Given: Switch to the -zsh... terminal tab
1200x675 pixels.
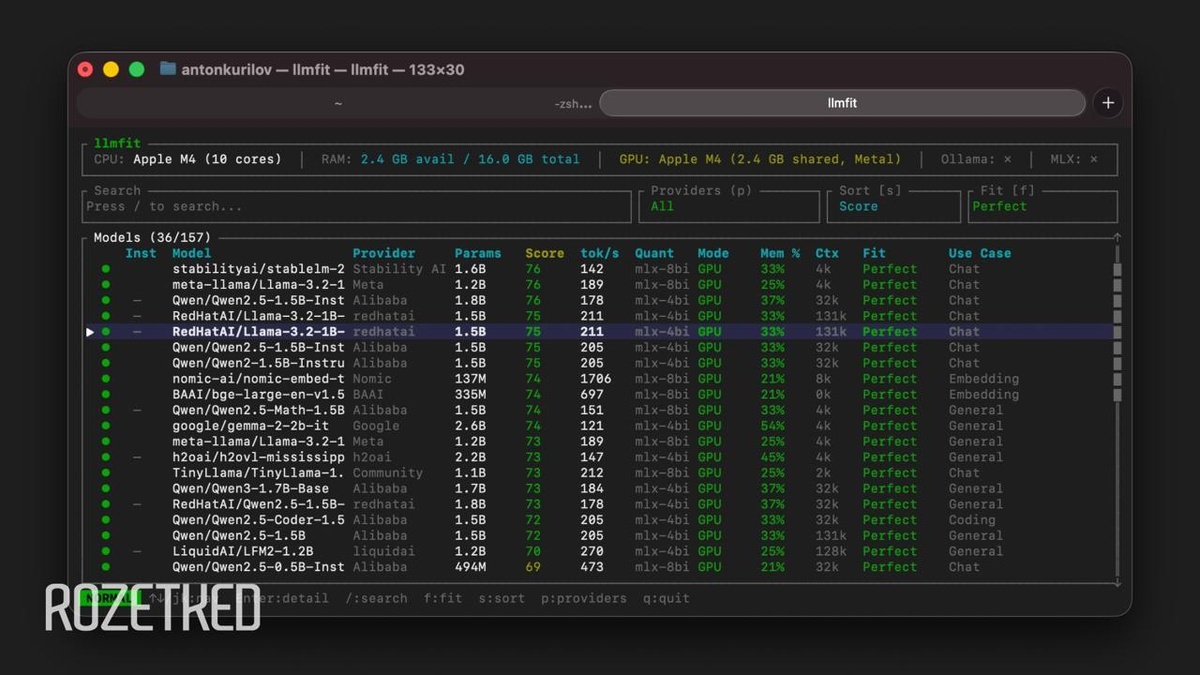Looking at the screenshot, I should pos(572,103).
